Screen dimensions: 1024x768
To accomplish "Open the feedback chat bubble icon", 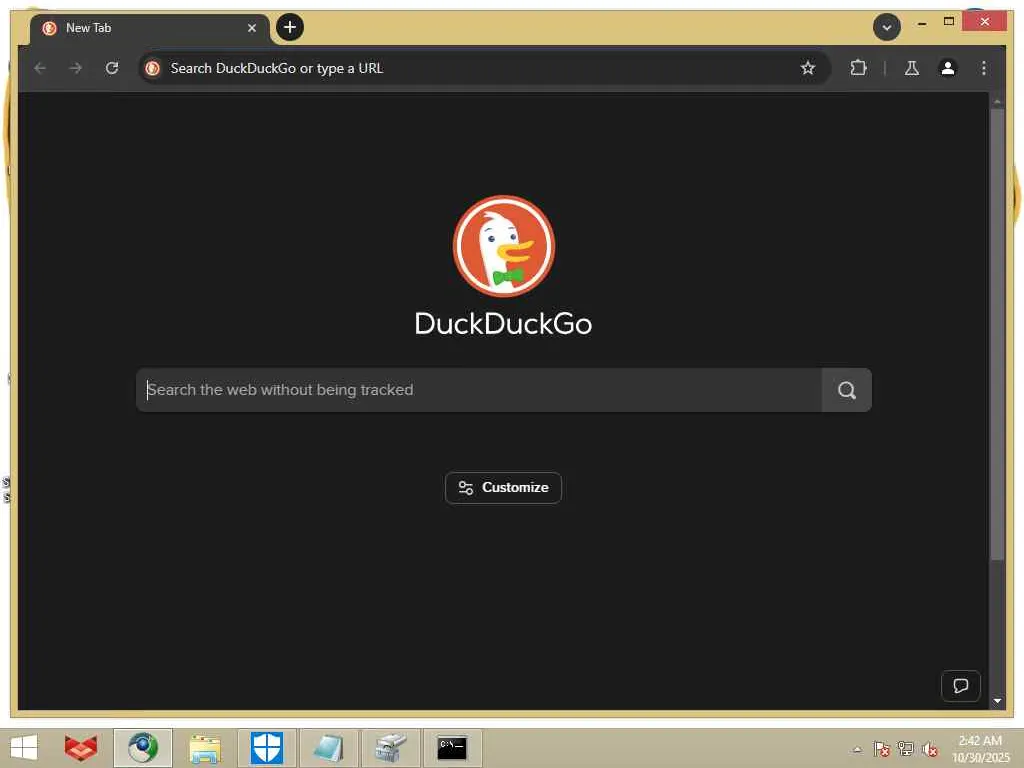I will click(x=960, y=686).
